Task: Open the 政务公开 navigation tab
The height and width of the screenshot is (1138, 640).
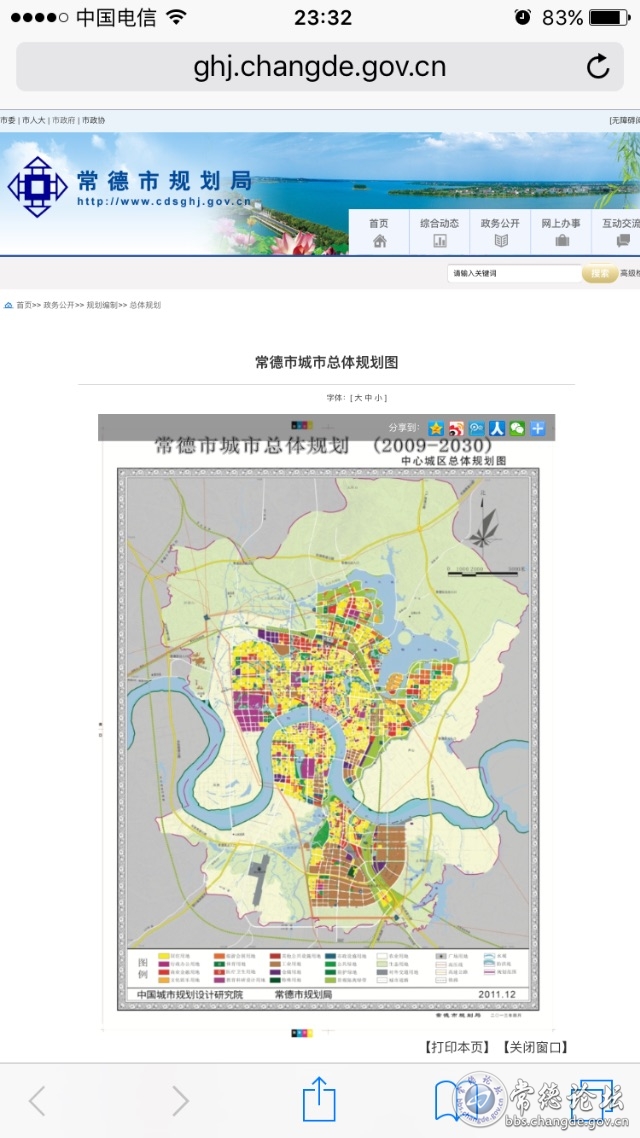Action: click(501, 232)
